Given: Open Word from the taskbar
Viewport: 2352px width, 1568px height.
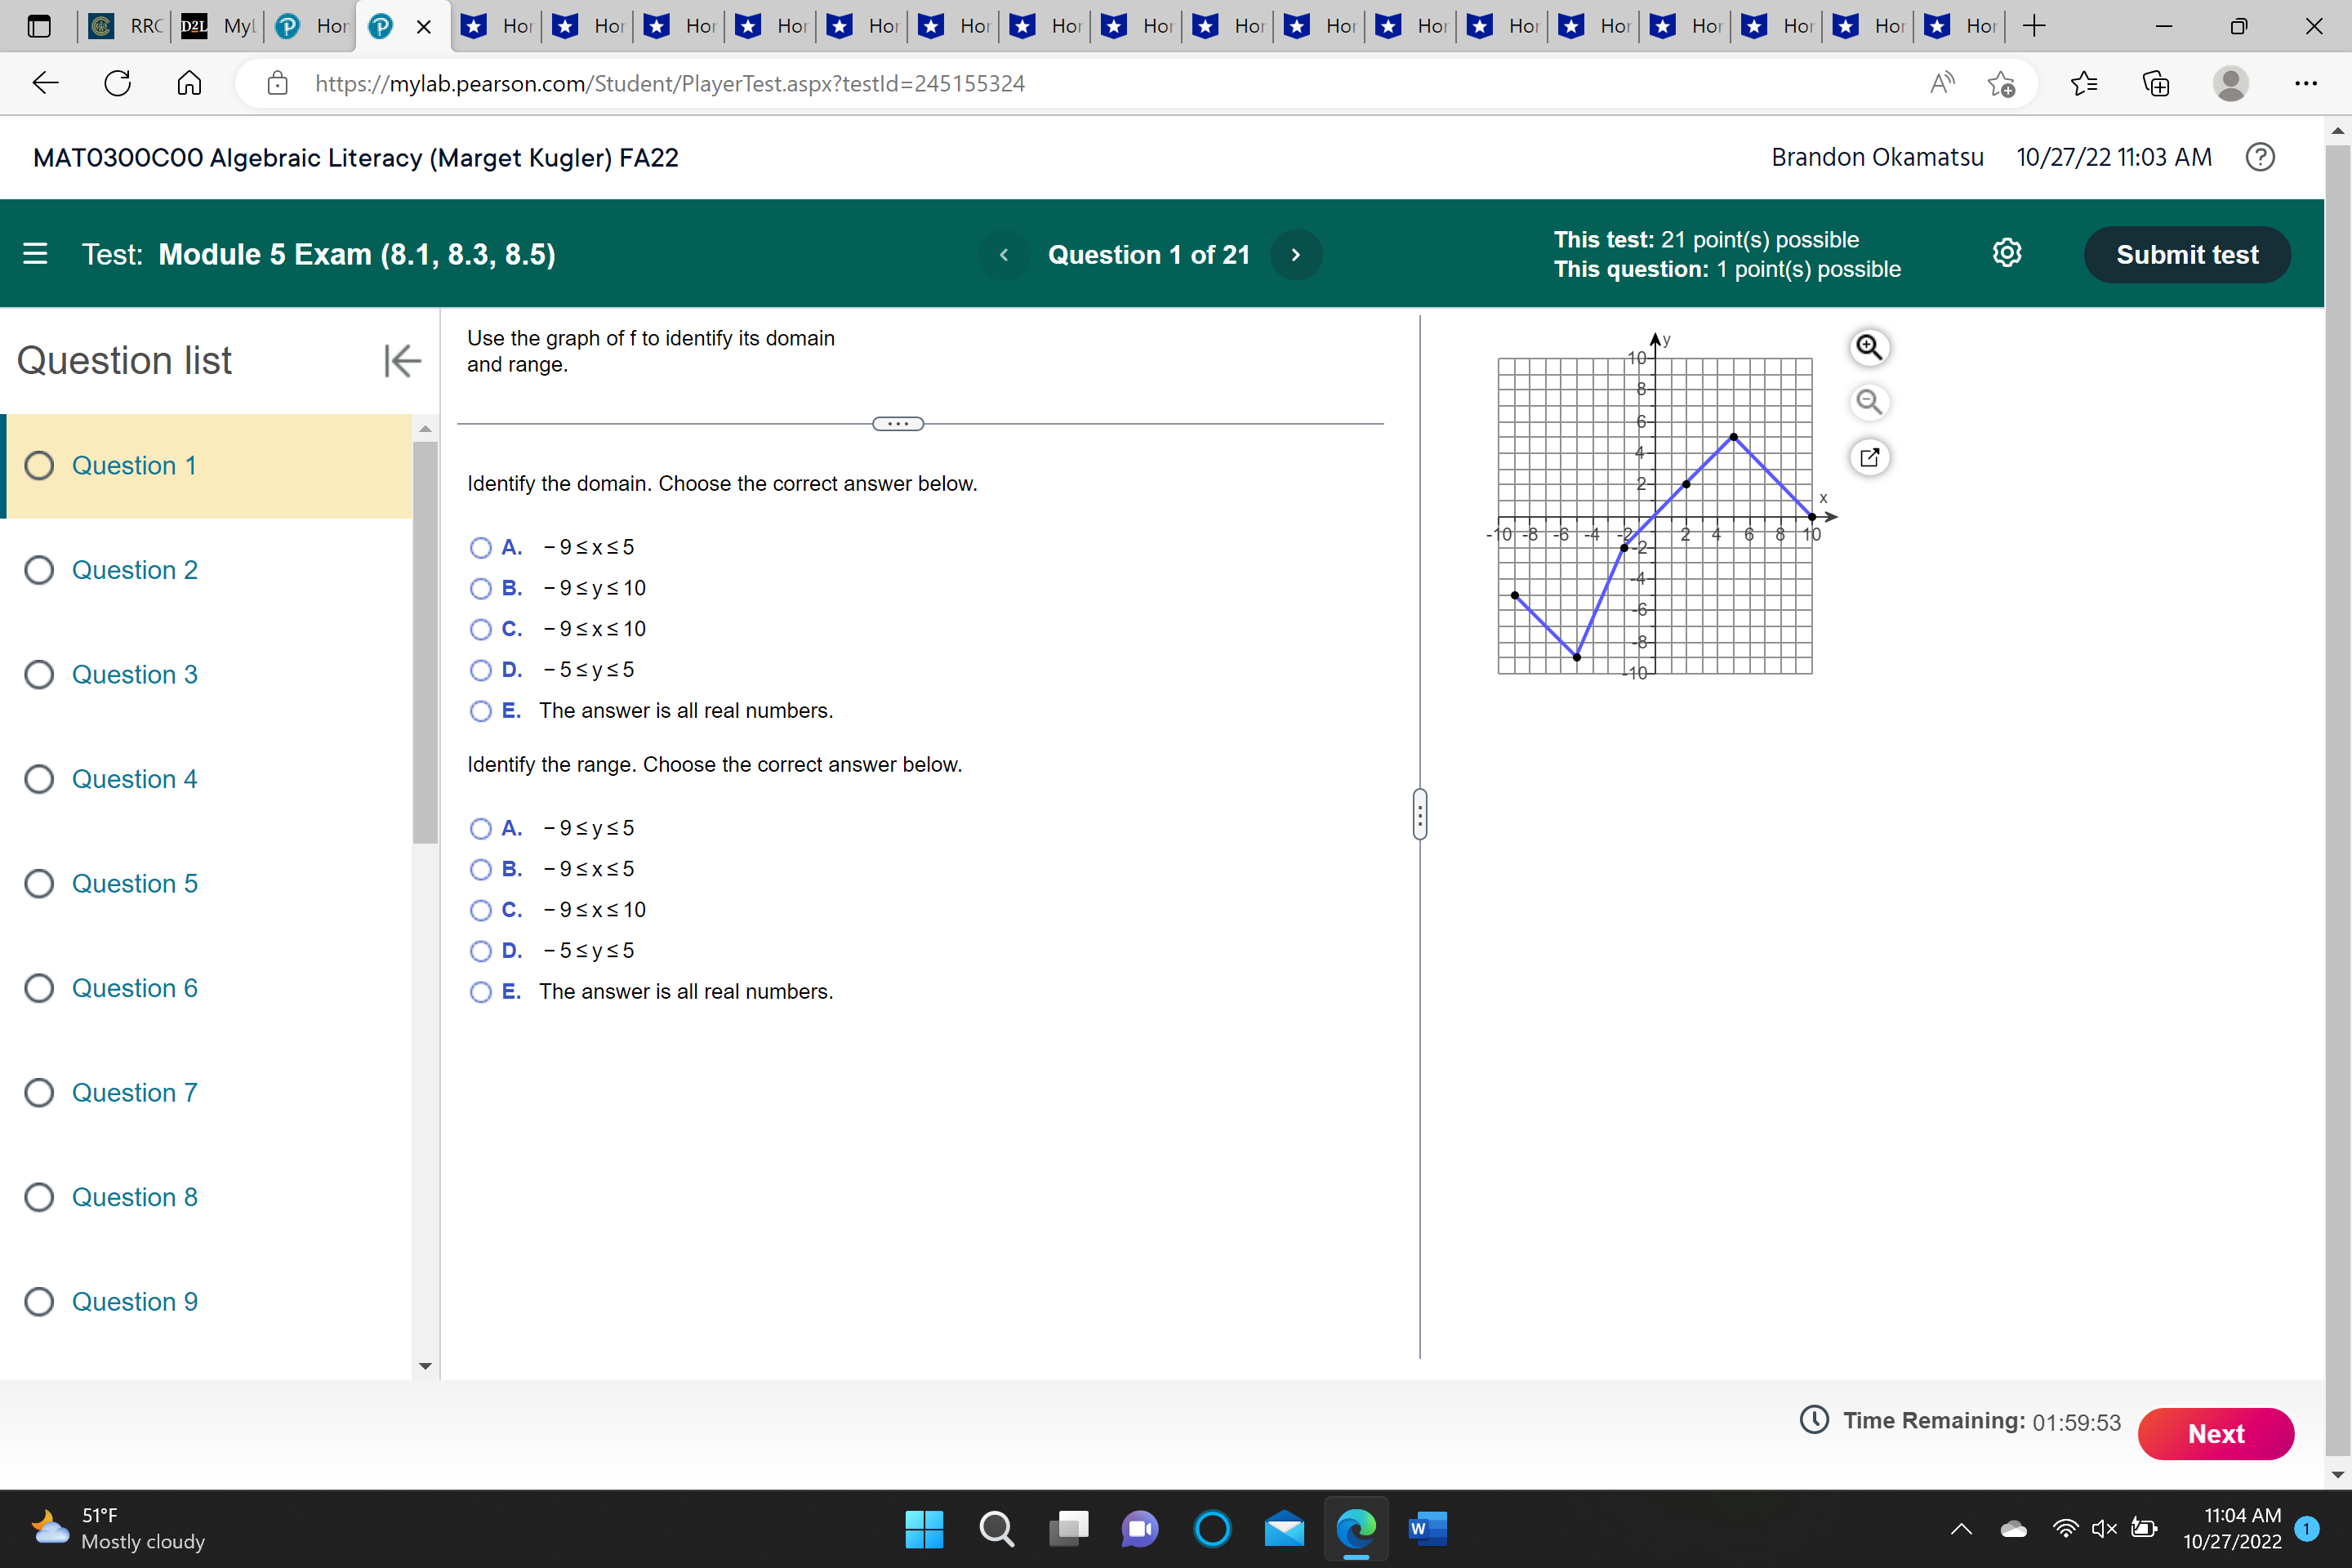Looking at the screenshot, I should [1427, 1529].
